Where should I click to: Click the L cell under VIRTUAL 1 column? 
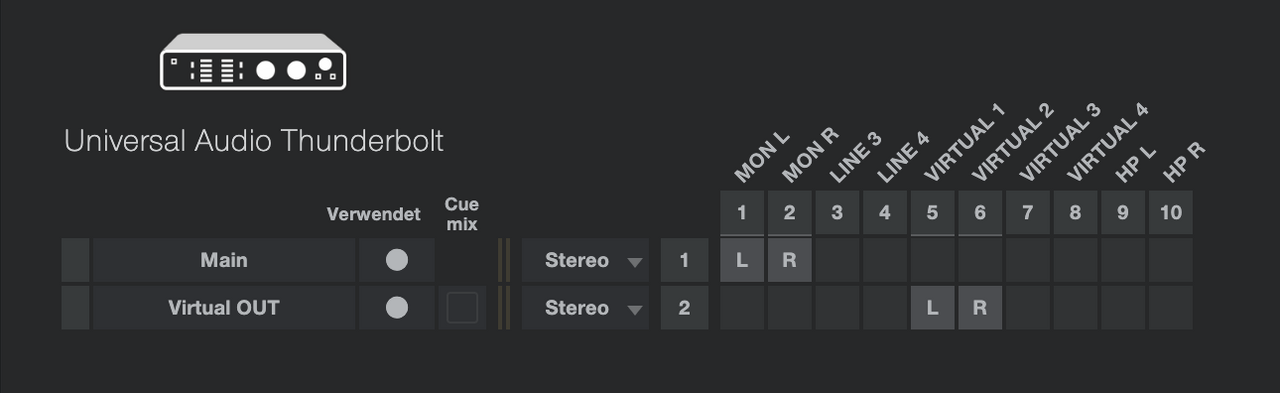(x=932, y=308)
